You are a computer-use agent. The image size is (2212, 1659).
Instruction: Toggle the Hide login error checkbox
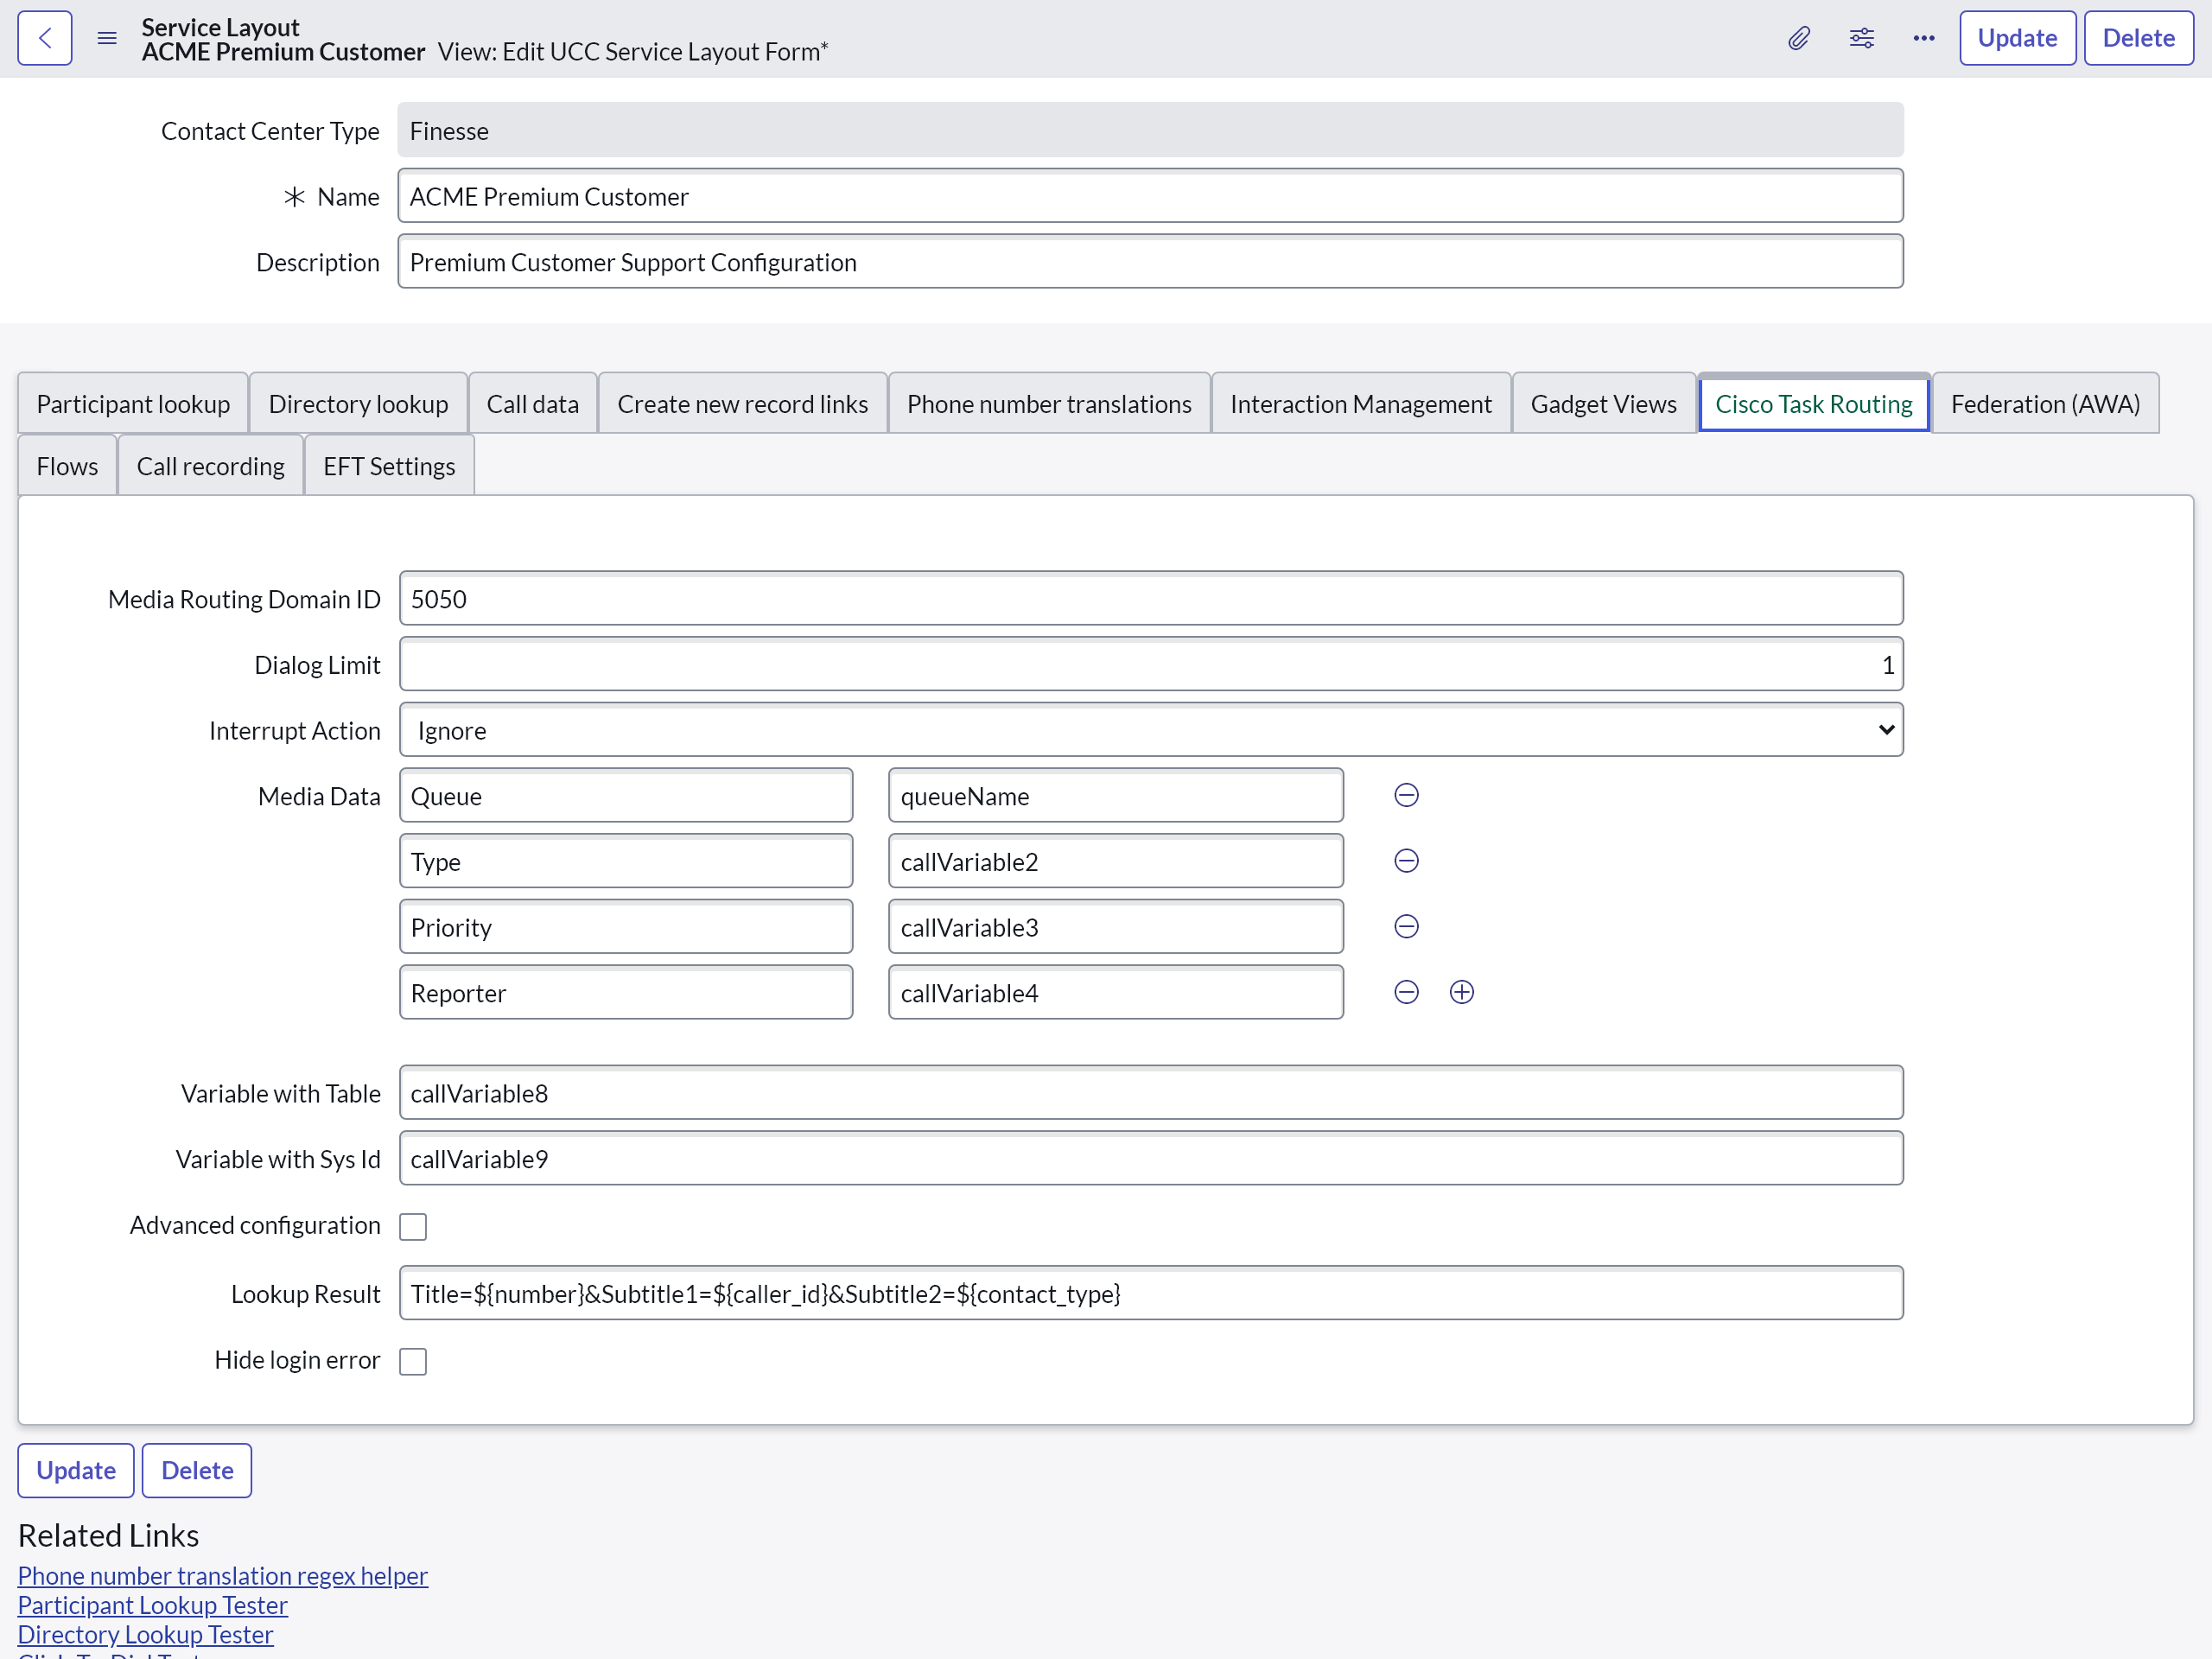pyautogui.click(x=413, y=1361)
